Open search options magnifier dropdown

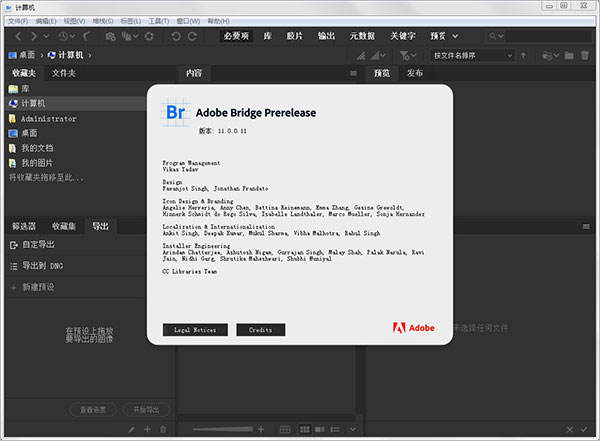click(496, 36)
